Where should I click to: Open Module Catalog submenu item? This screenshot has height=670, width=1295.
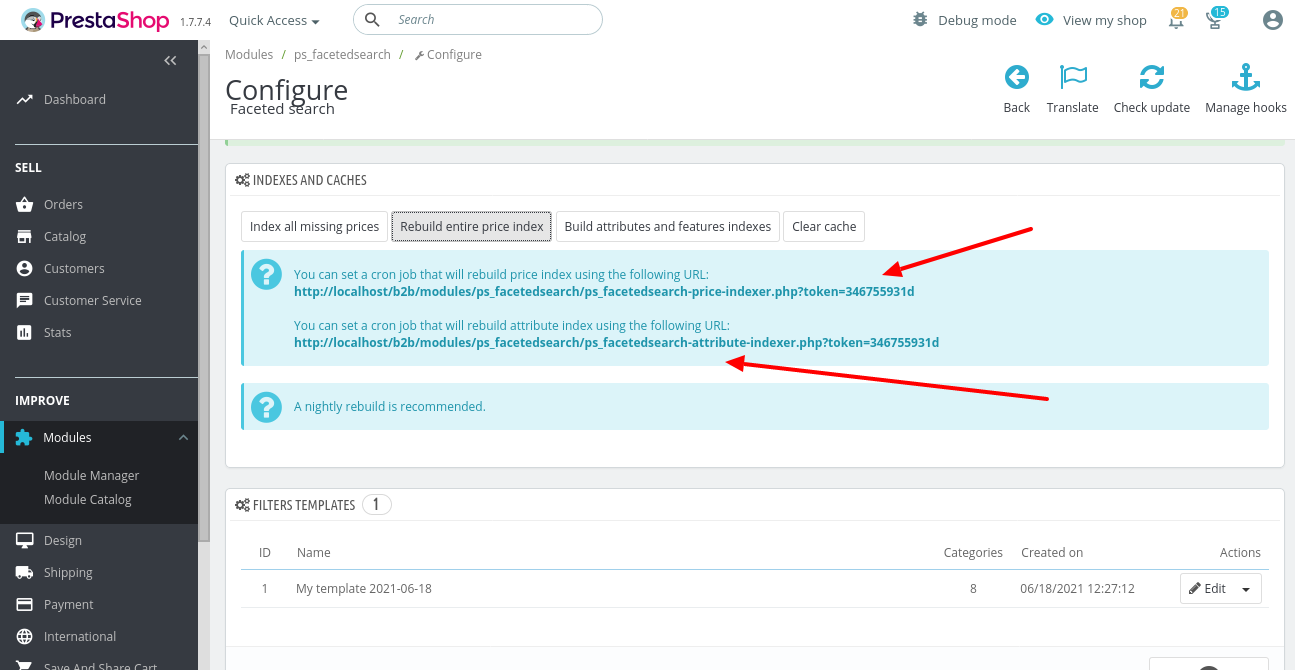tap(87, 499)
